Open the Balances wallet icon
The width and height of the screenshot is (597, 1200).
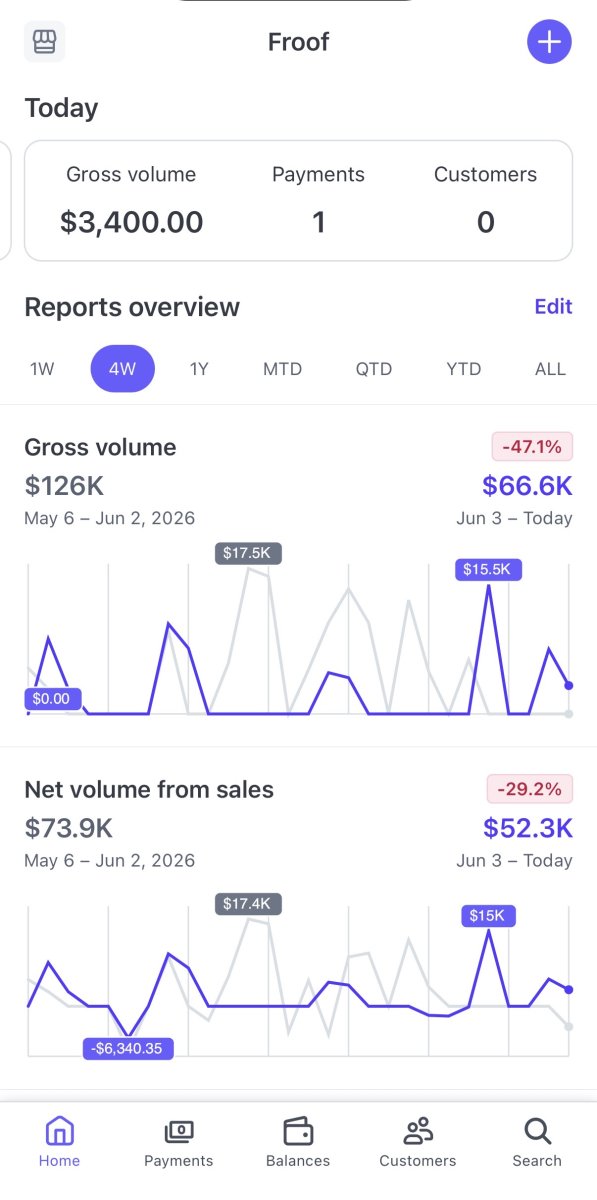pyautogui.click(x=298, y=1131)
